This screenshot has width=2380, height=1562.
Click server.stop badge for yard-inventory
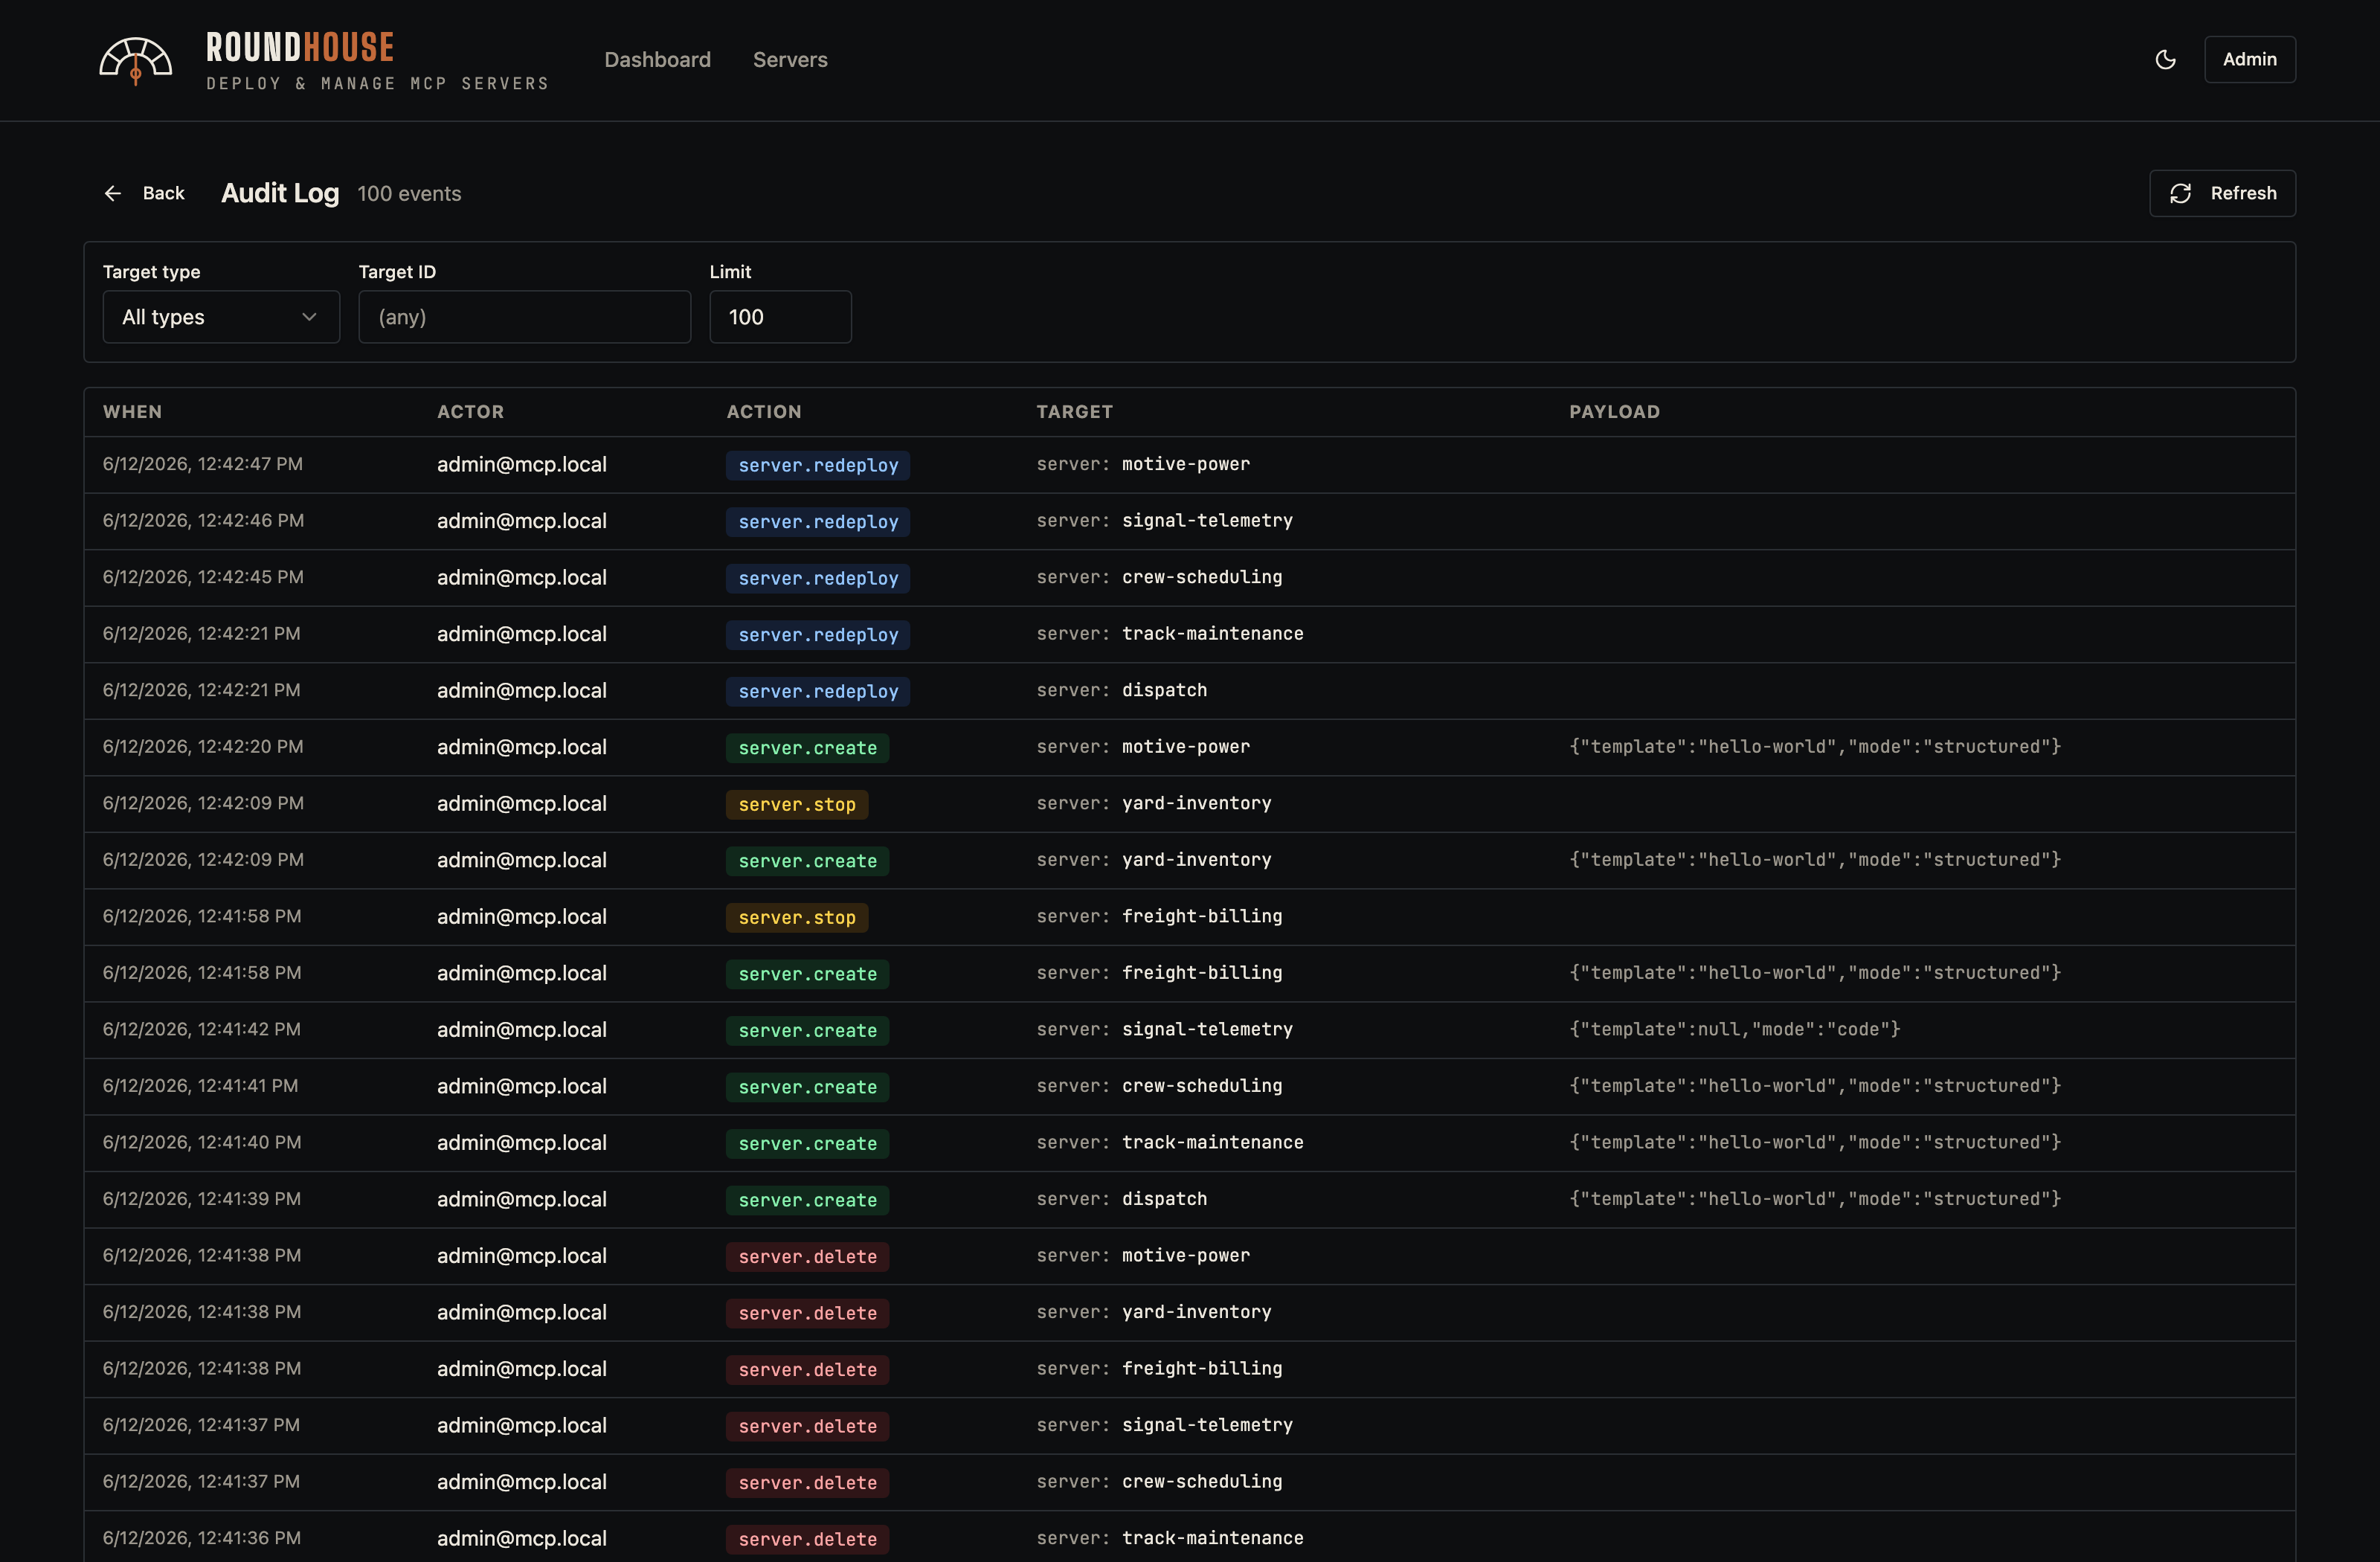click(x=797, y=804)
